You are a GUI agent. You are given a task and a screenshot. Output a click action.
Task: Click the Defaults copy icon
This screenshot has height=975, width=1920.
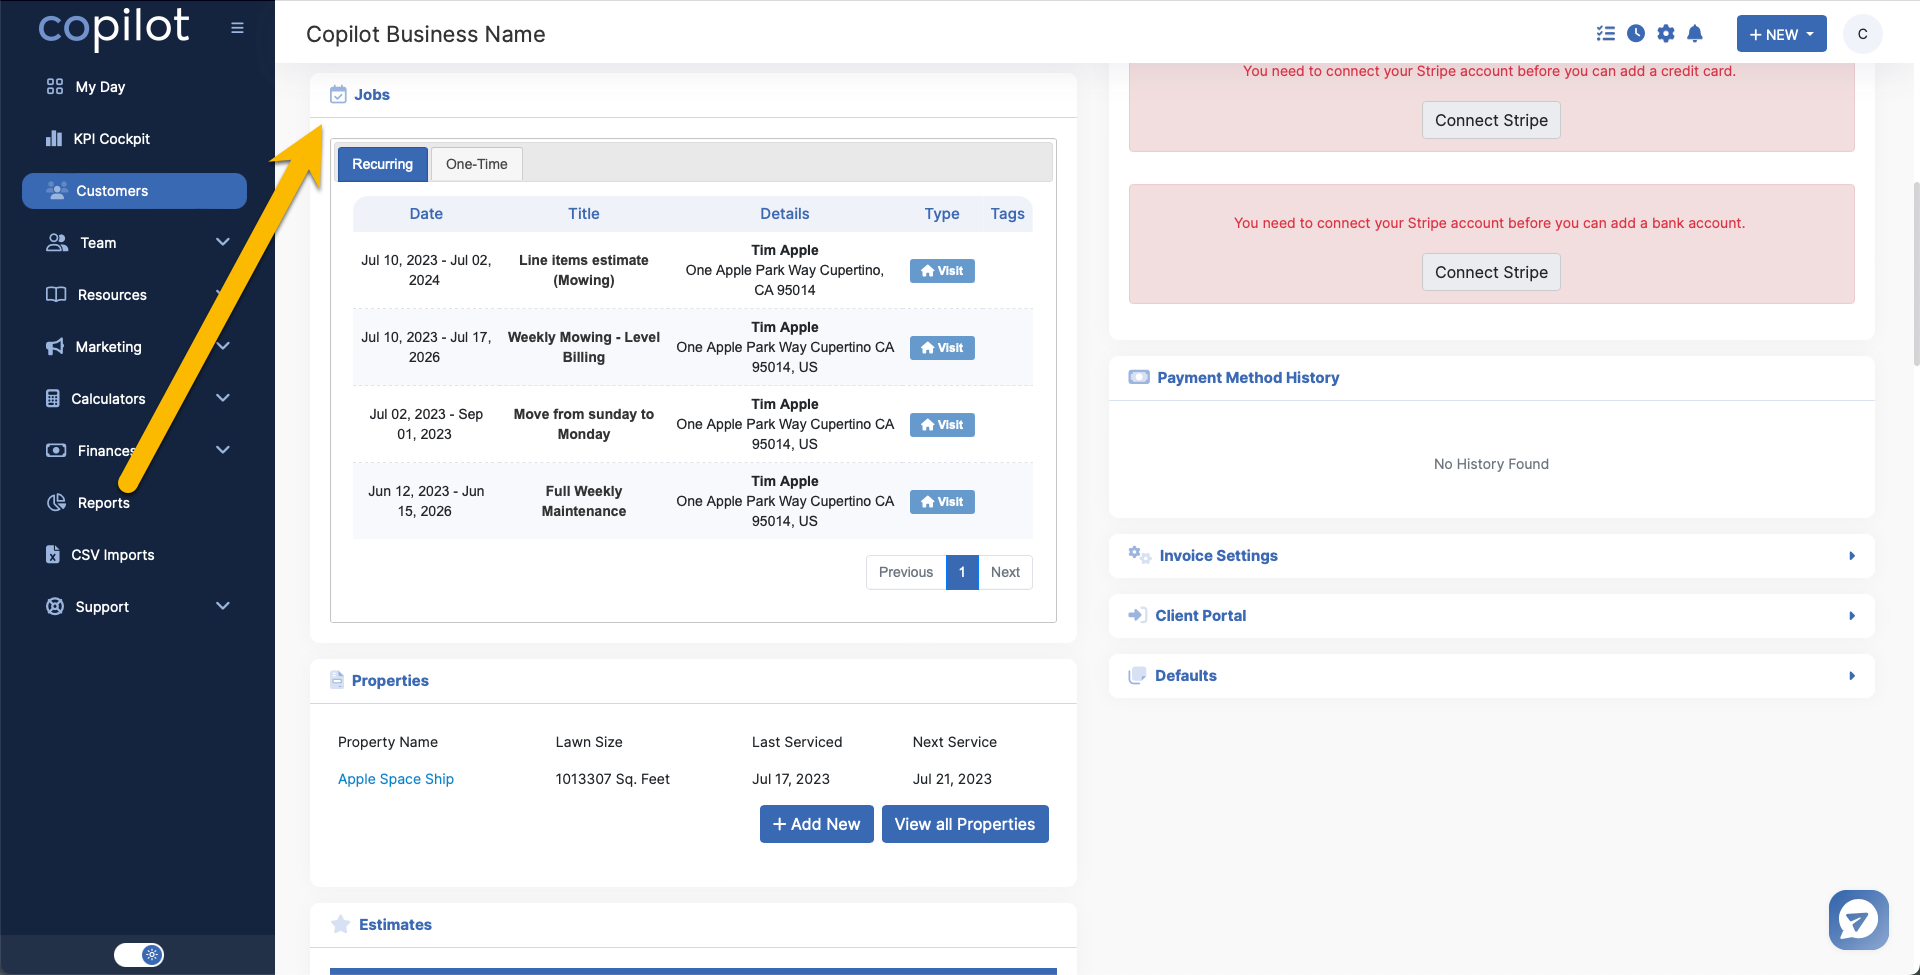tap(1137, 675)
